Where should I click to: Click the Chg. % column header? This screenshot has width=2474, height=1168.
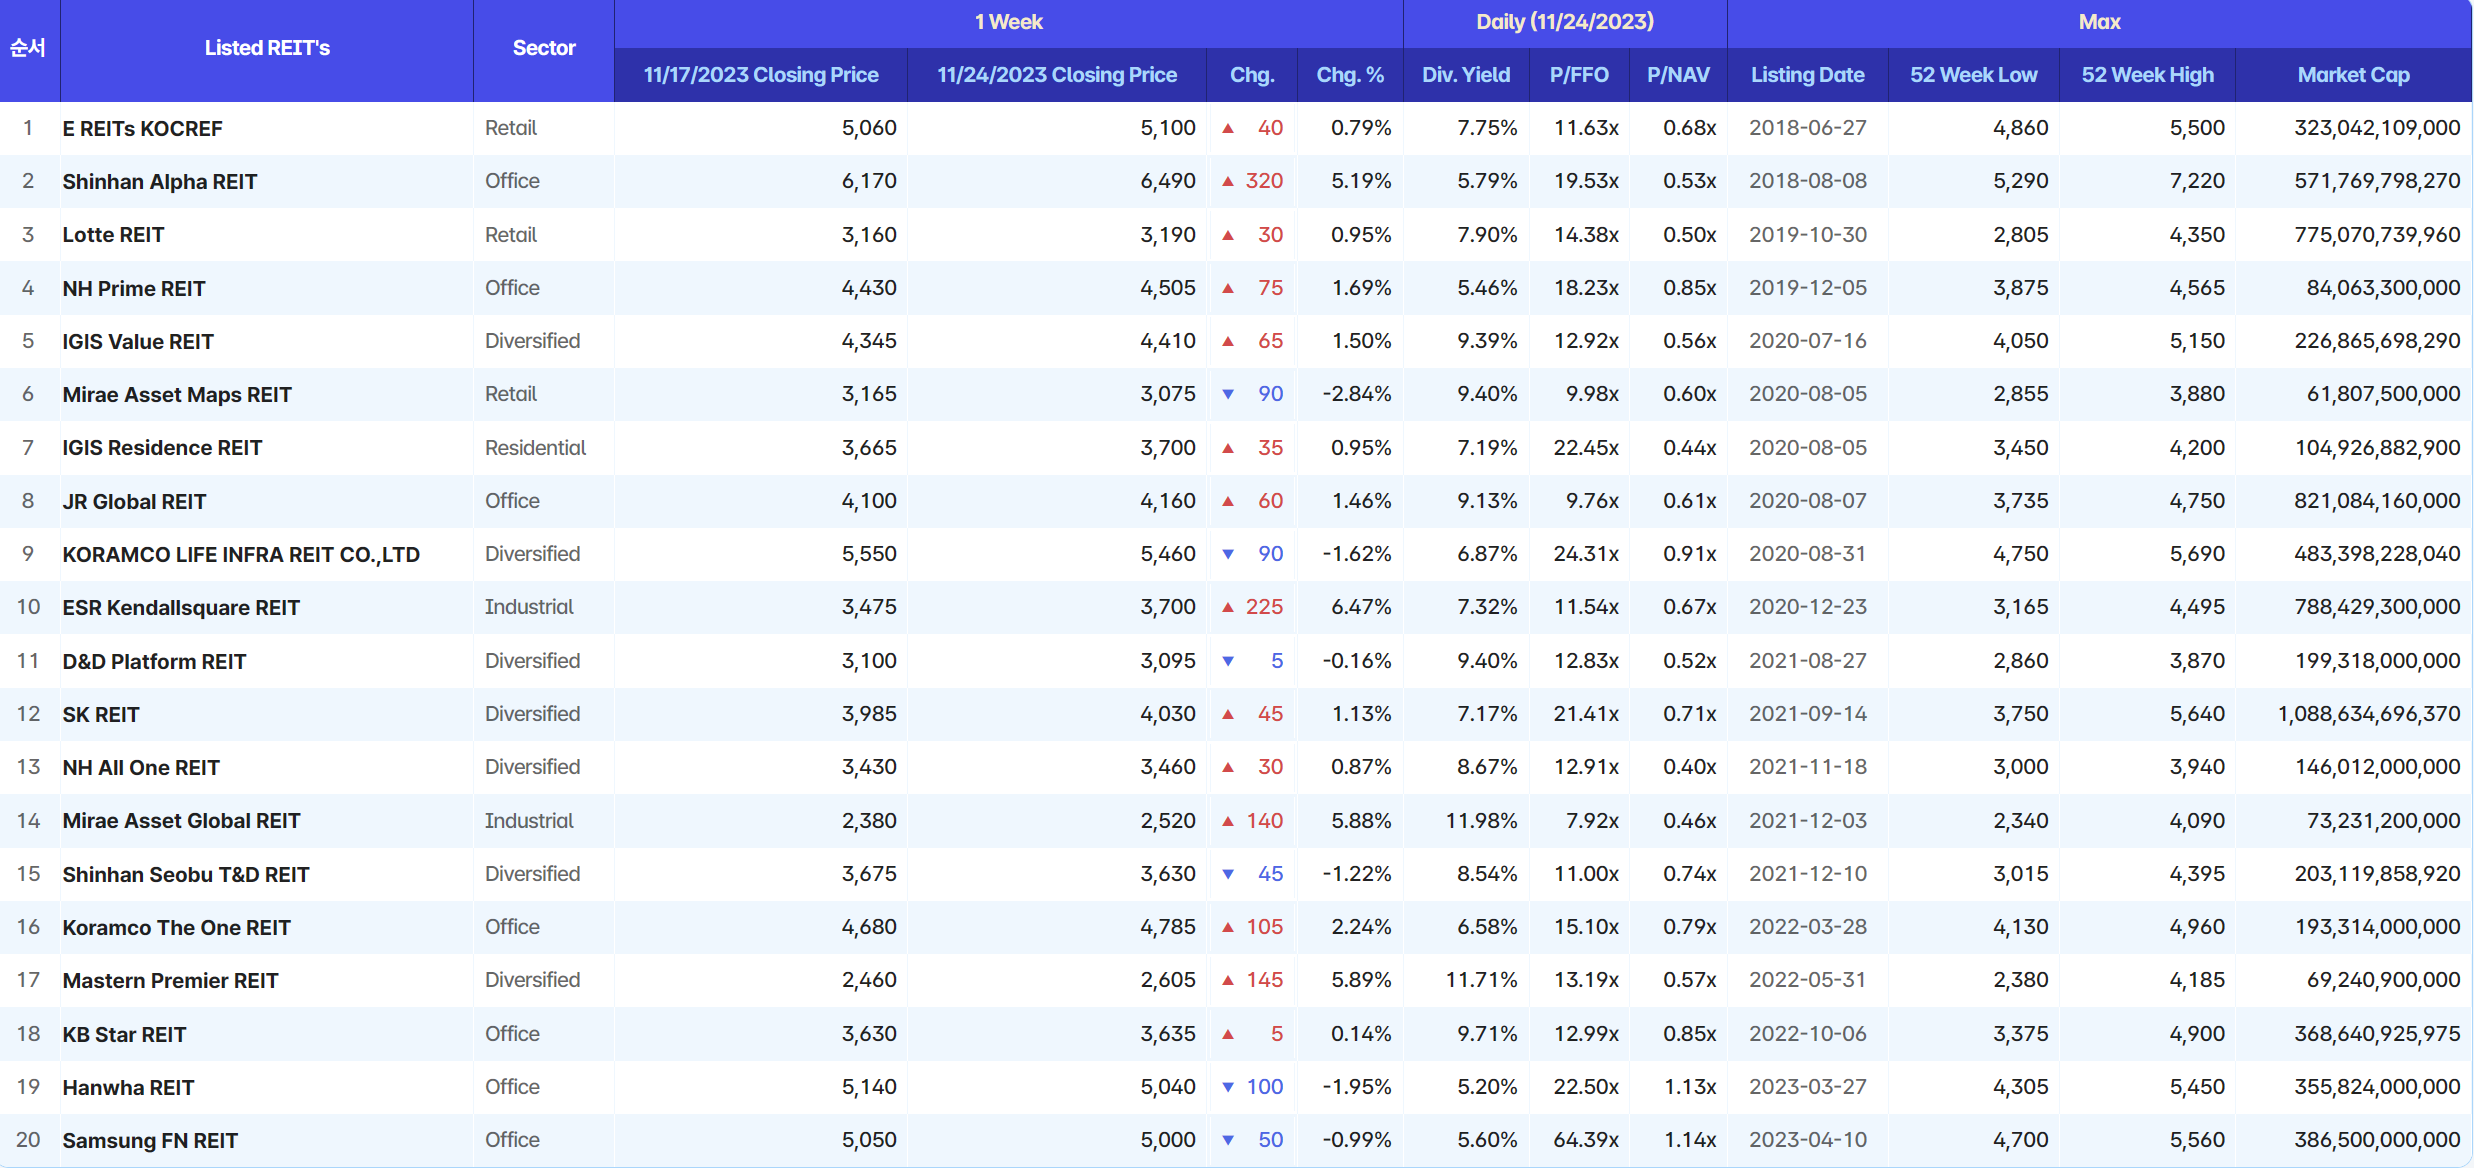tap(1350, 75)
